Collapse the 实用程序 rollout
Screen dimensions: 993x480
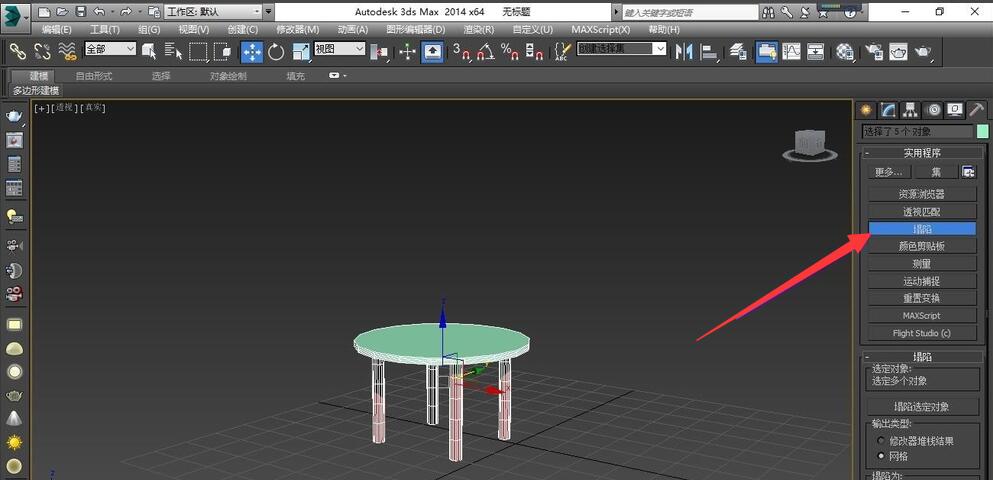[922, 153]
